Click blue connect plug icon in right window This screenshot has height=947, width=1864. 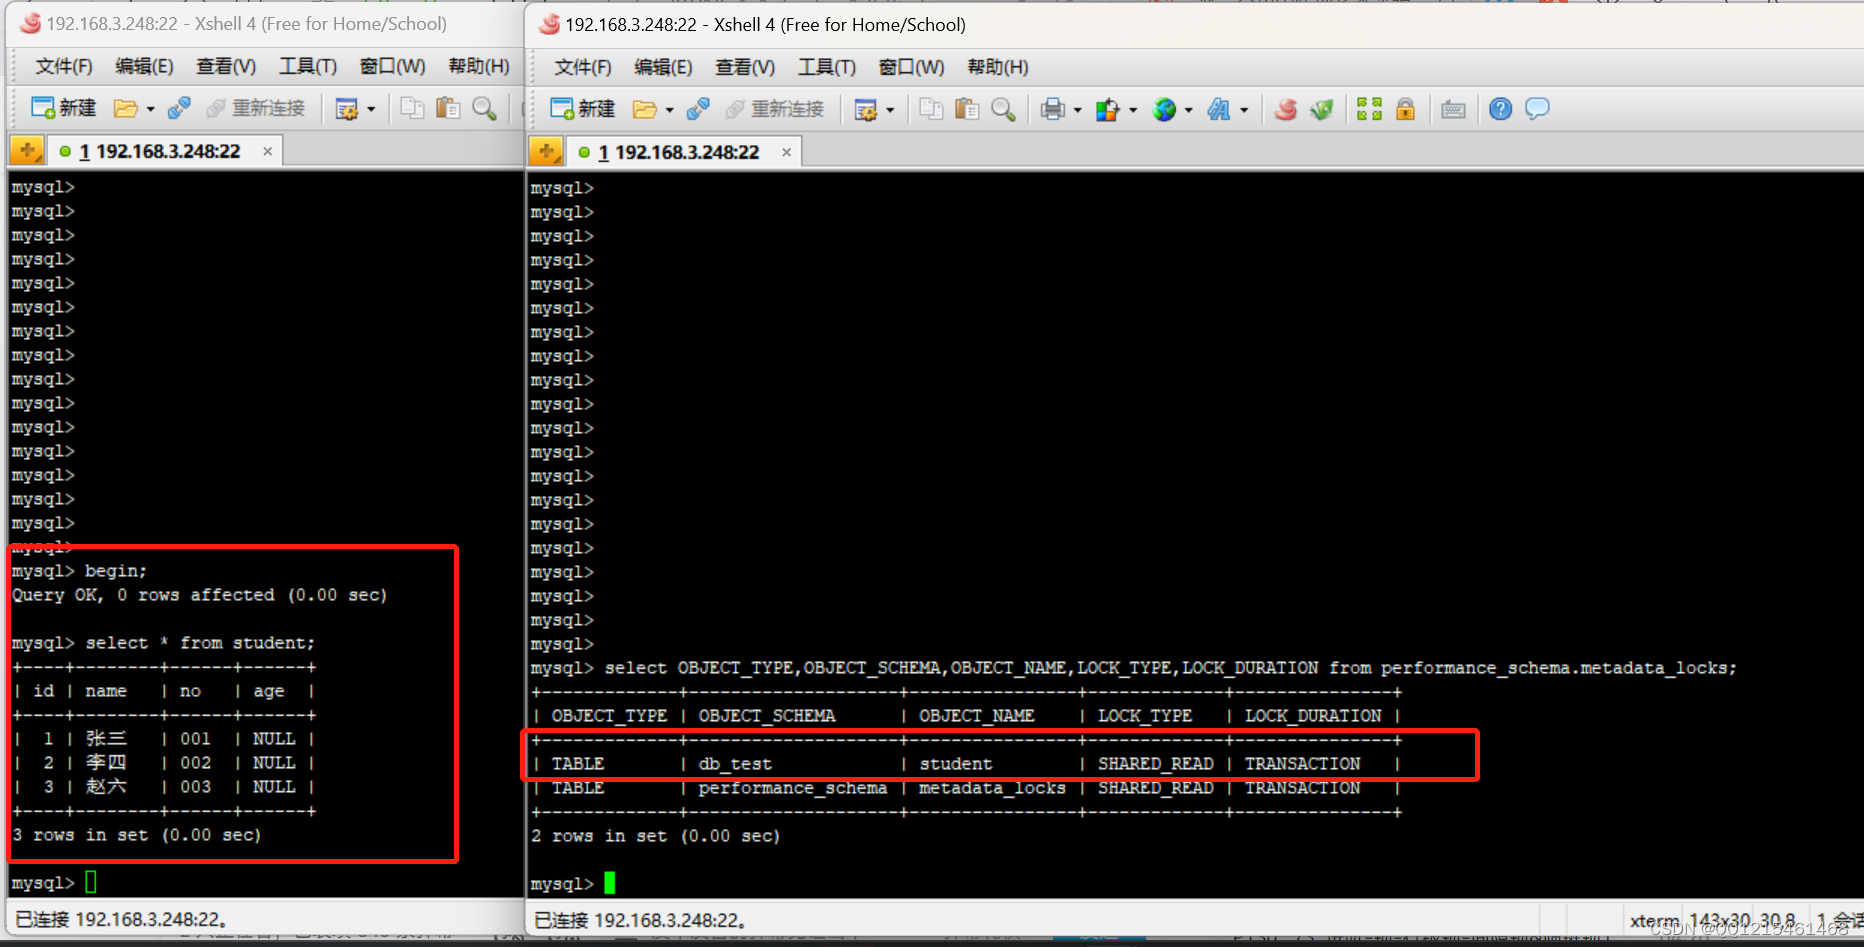pos(698,109)
